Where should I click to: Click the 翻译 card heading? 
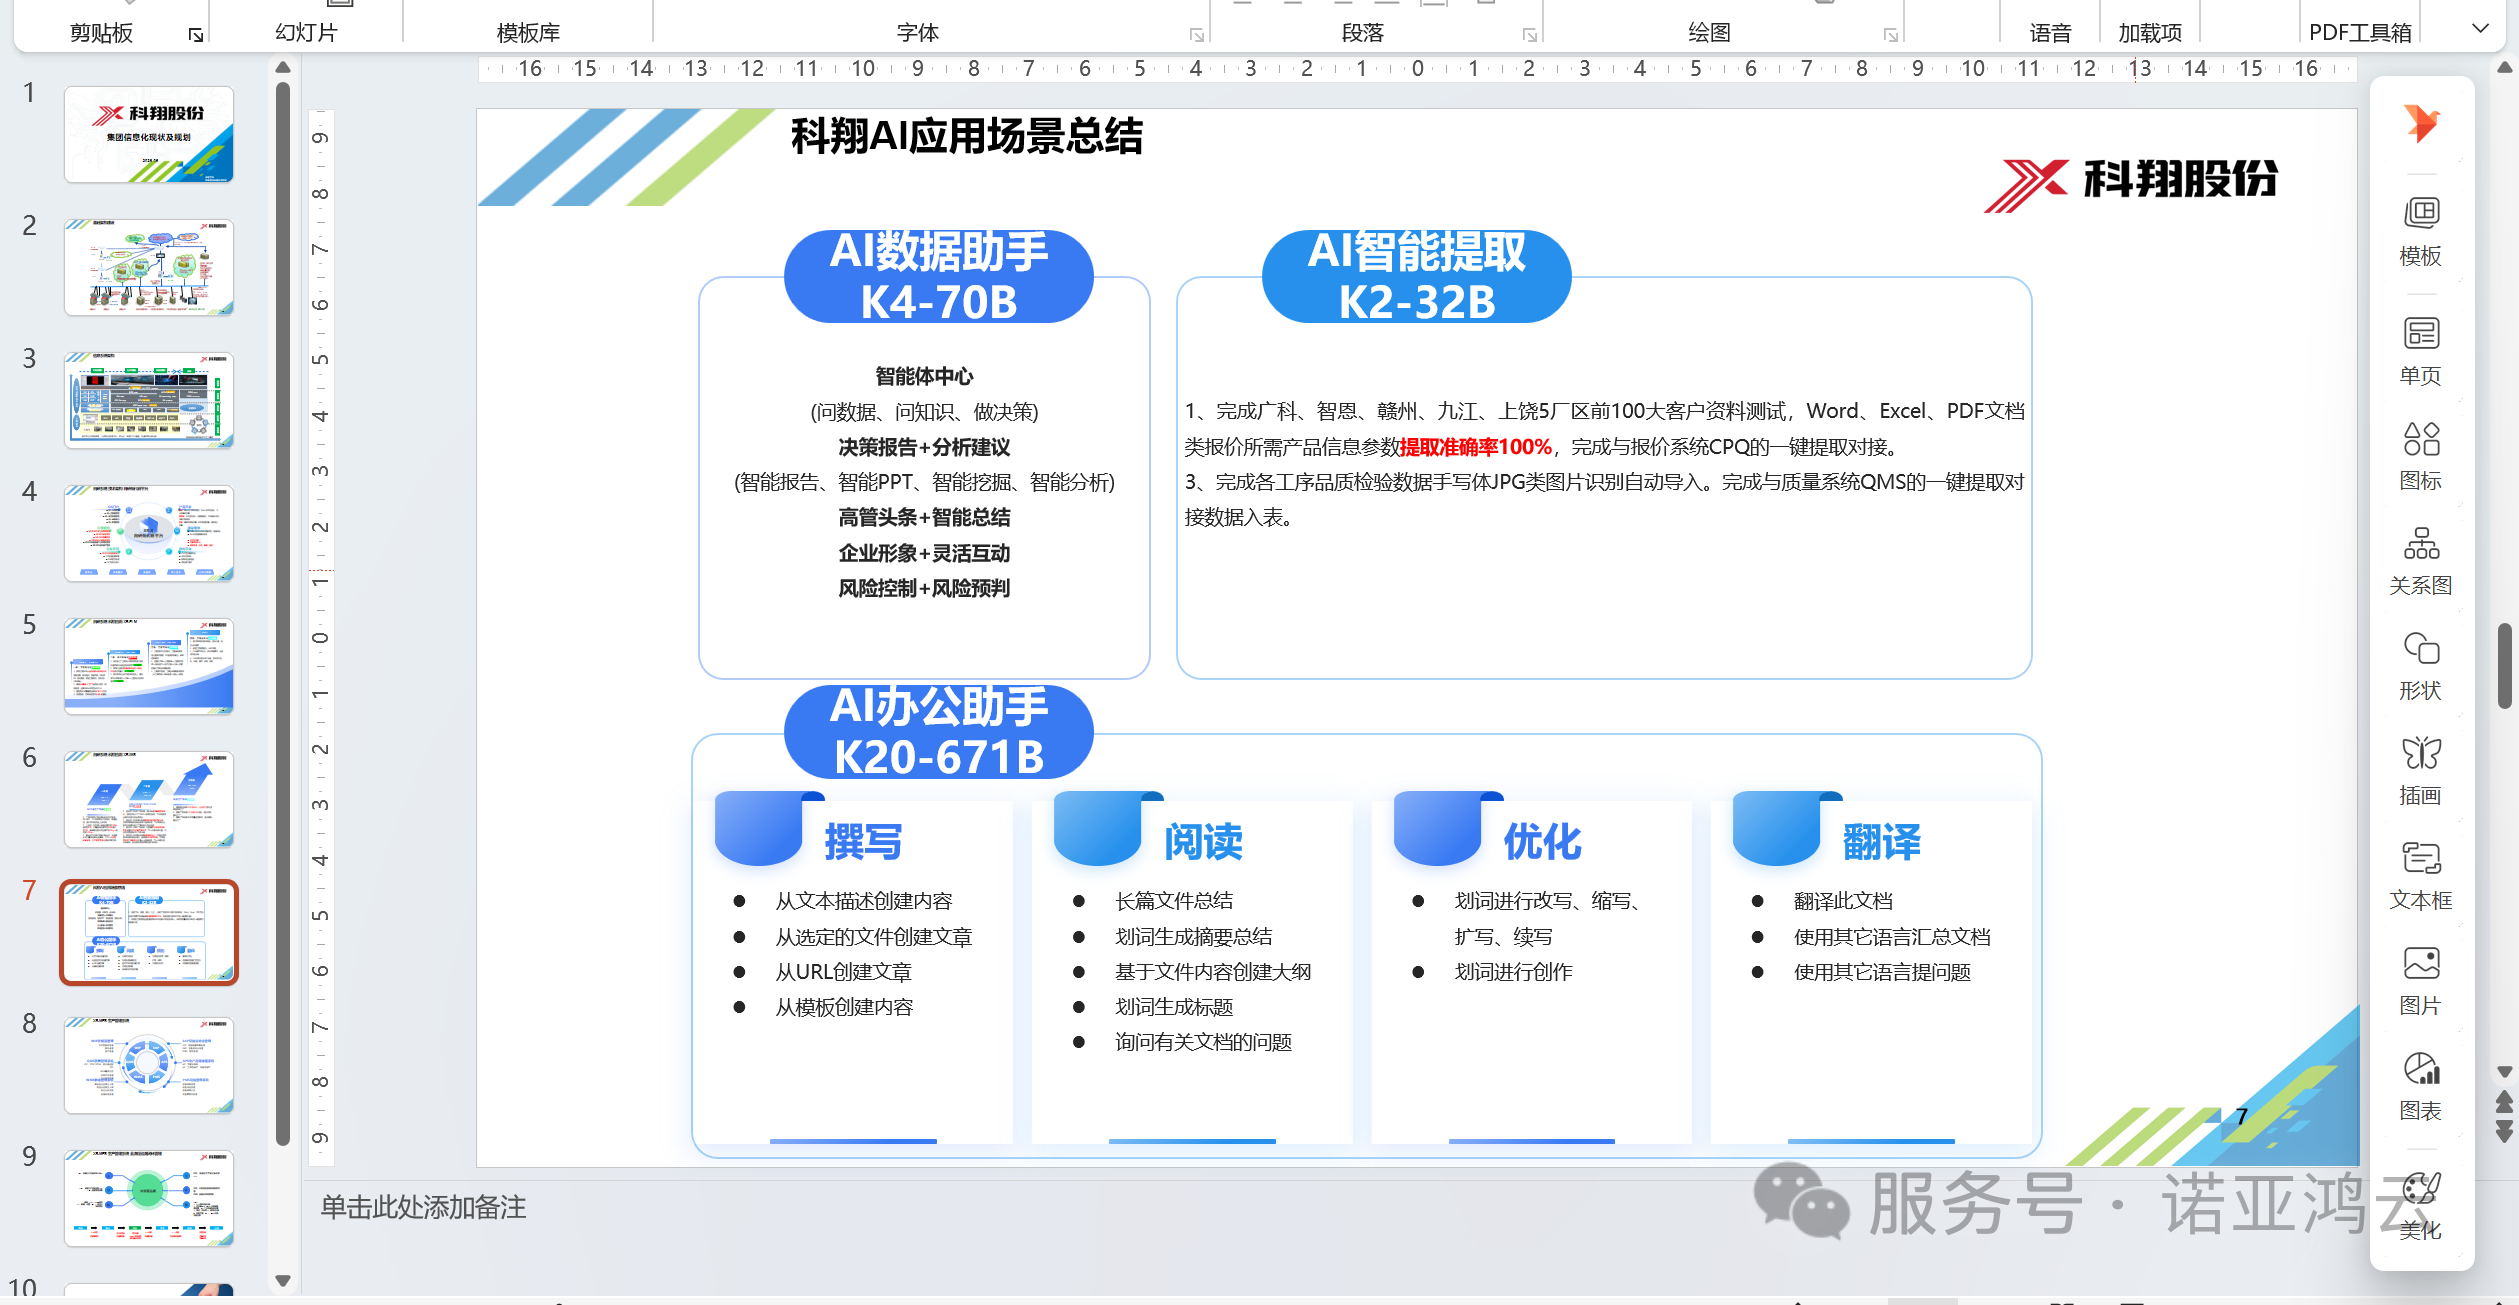(x=1881, y=842)
